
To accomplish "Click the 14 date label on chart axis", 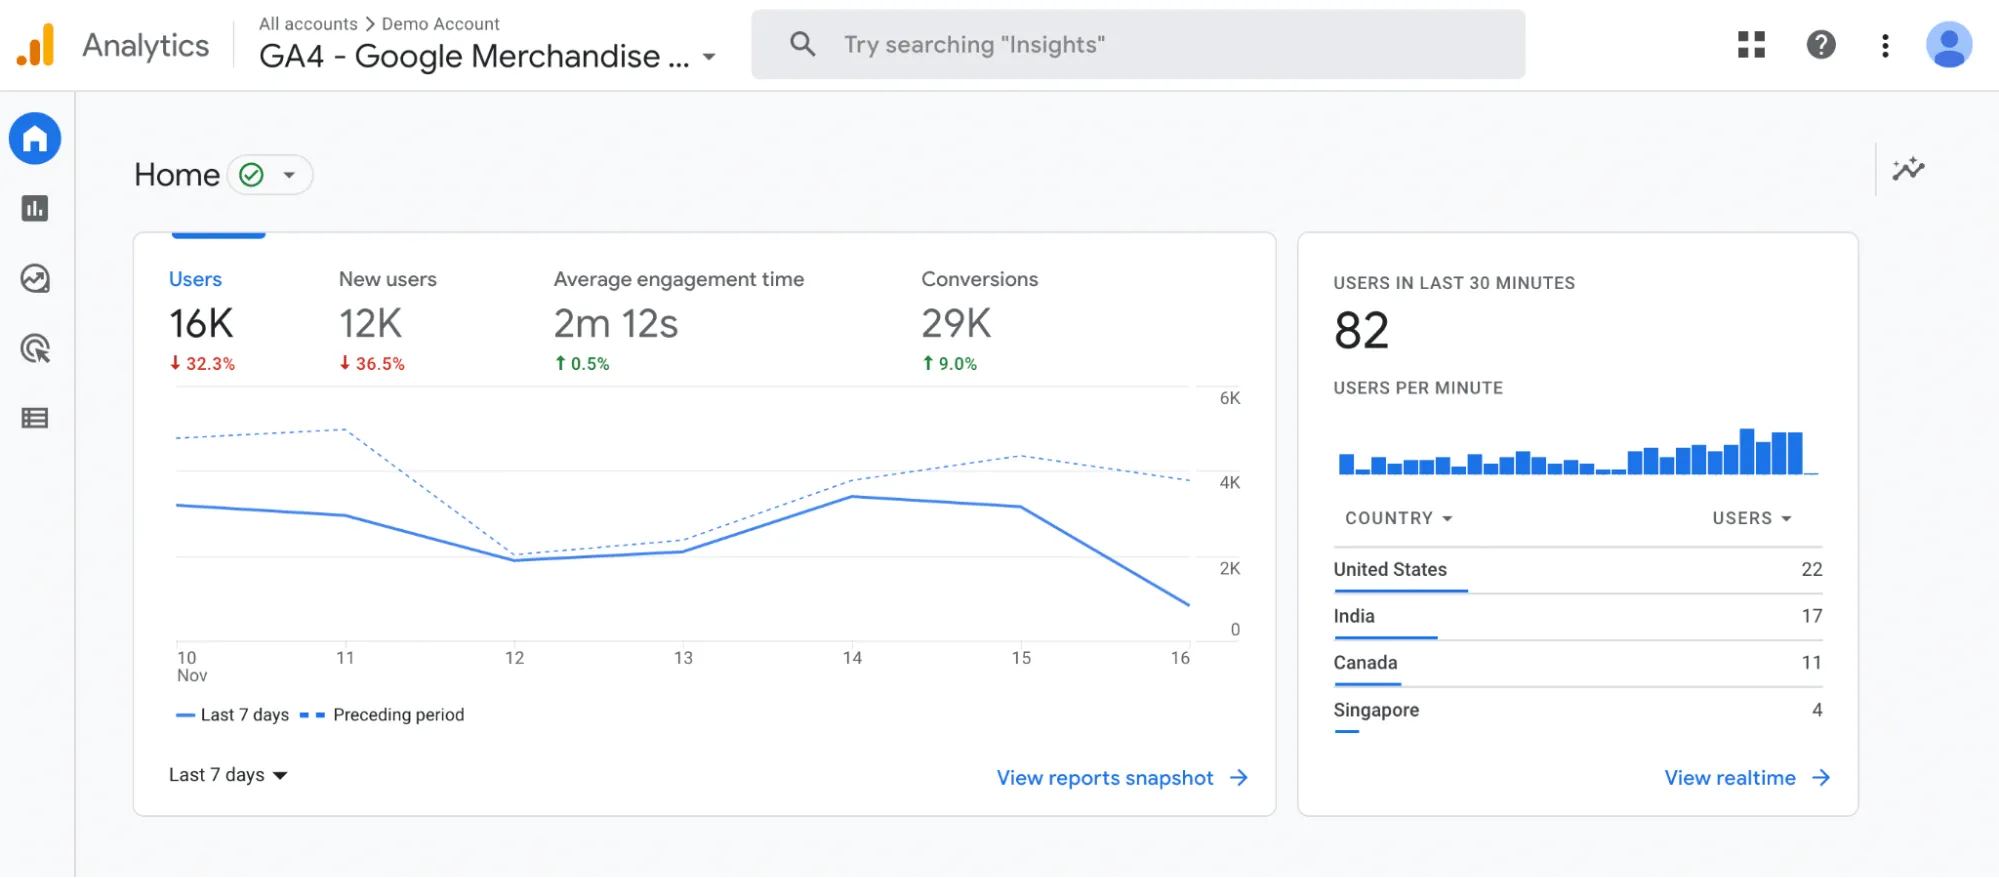I will pos(852,658).
